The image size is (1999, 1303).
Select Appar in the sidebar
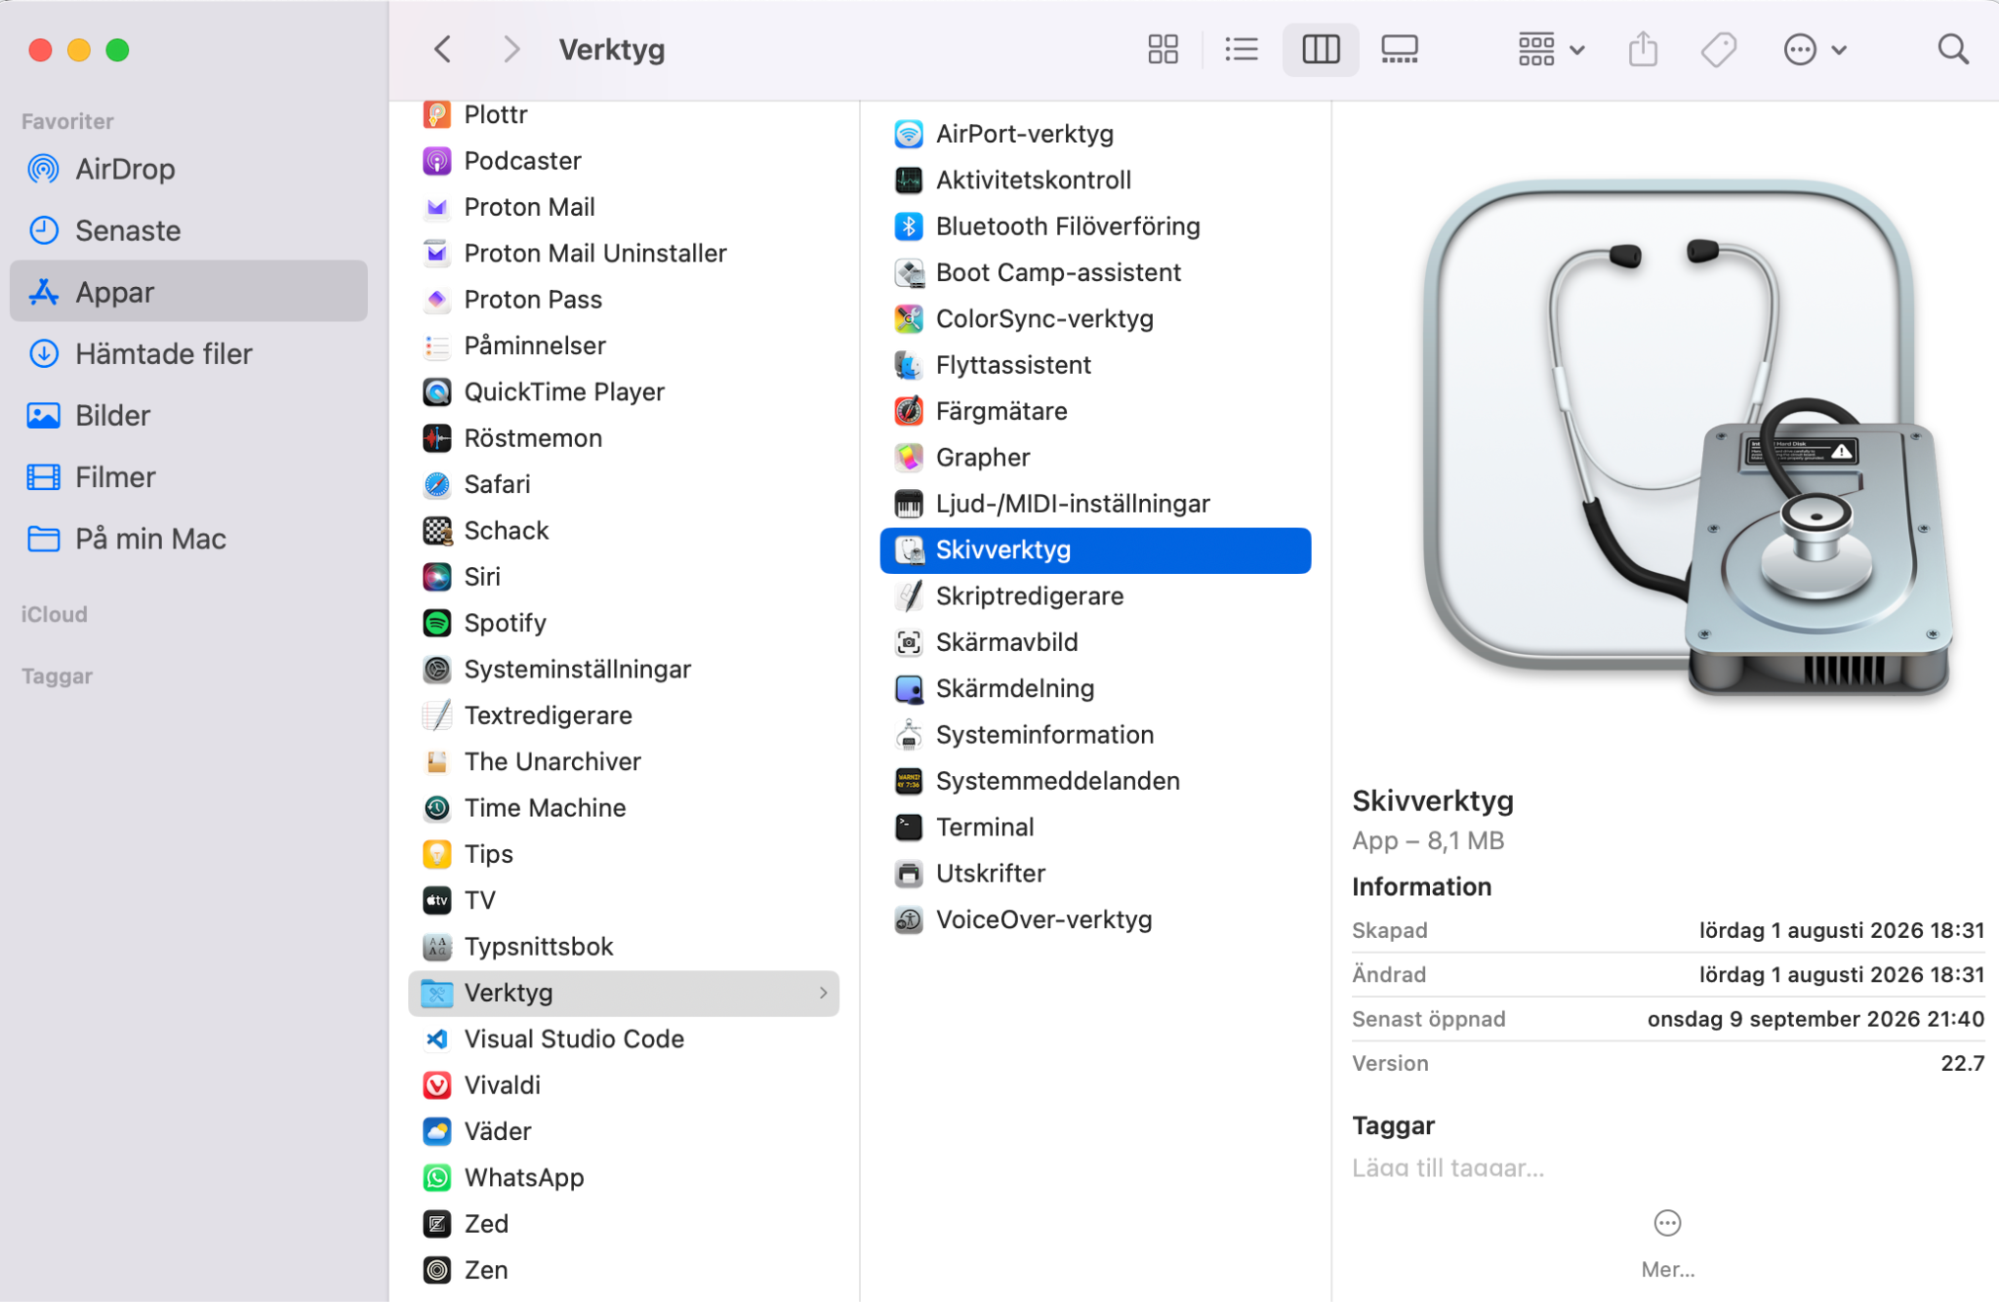(188, 292)
